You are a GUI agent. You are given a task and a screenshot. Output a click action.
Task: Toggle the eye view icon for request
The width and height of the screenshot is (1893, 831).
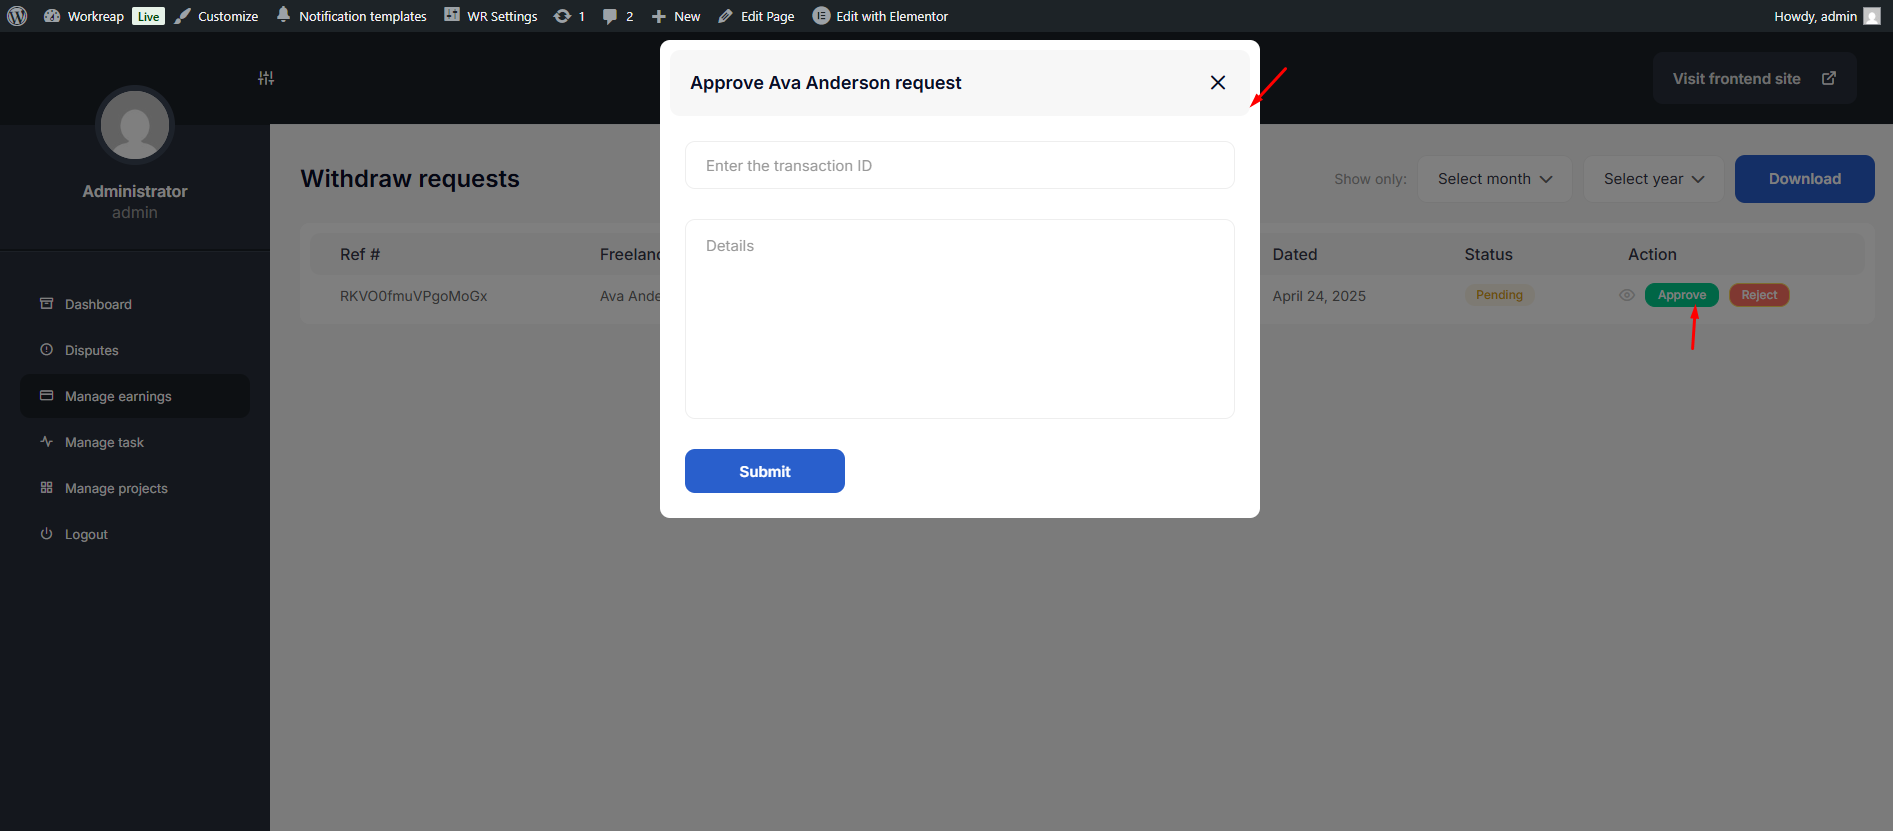1627,295
